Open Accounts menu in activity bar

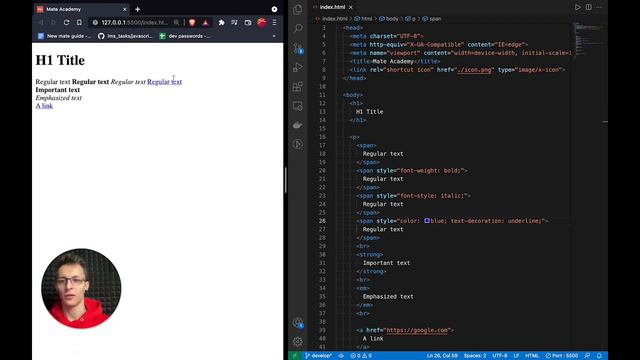click(x=298, y=323)
